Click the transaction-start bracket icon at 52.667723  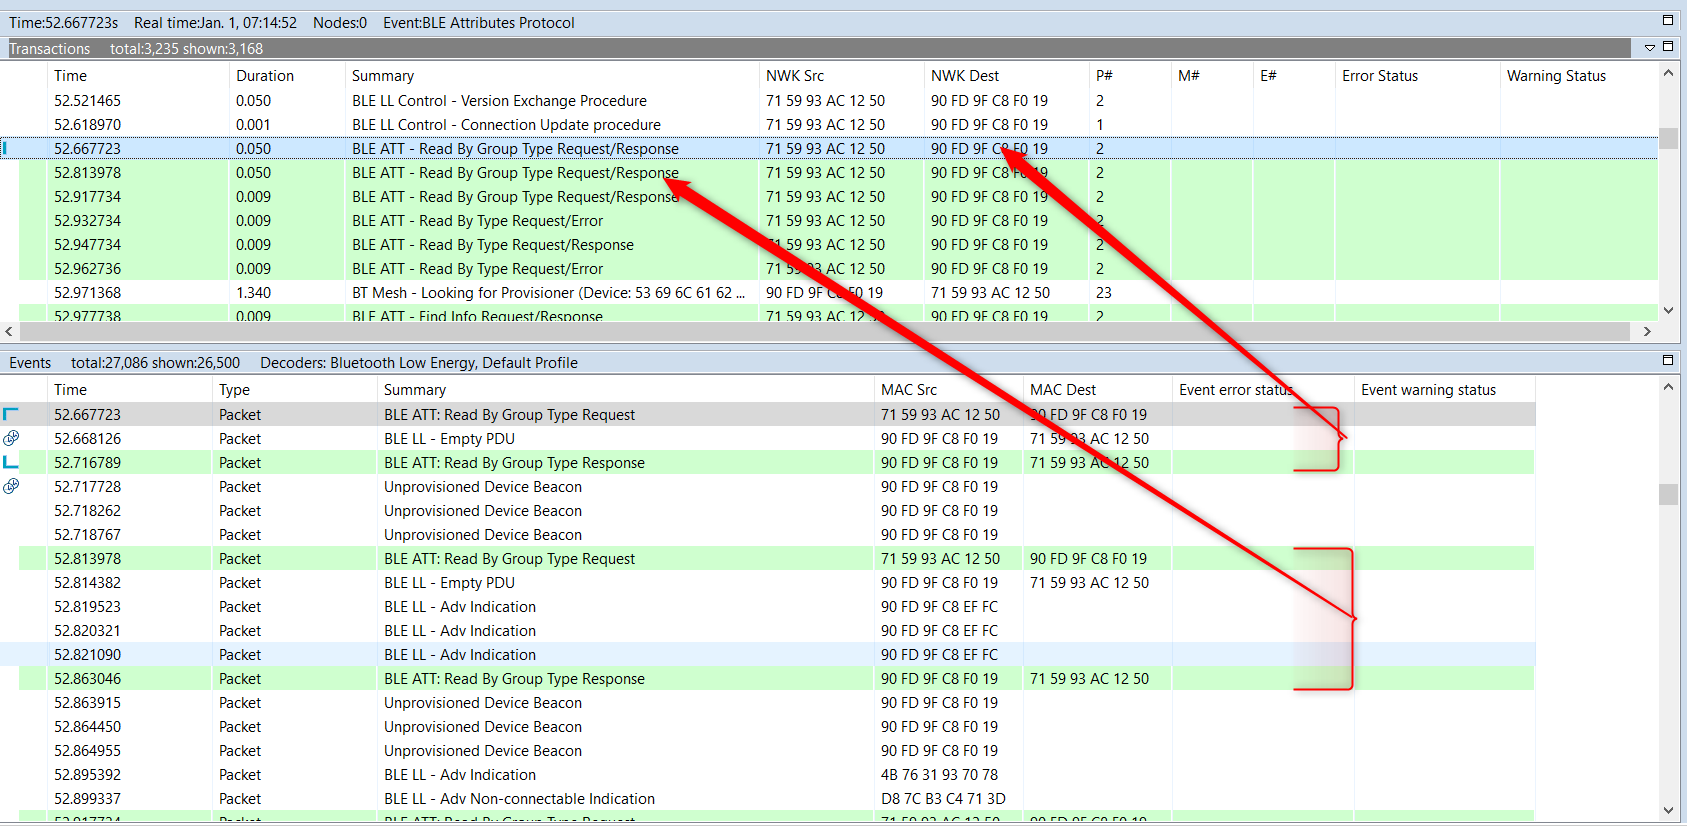(11, 414)
